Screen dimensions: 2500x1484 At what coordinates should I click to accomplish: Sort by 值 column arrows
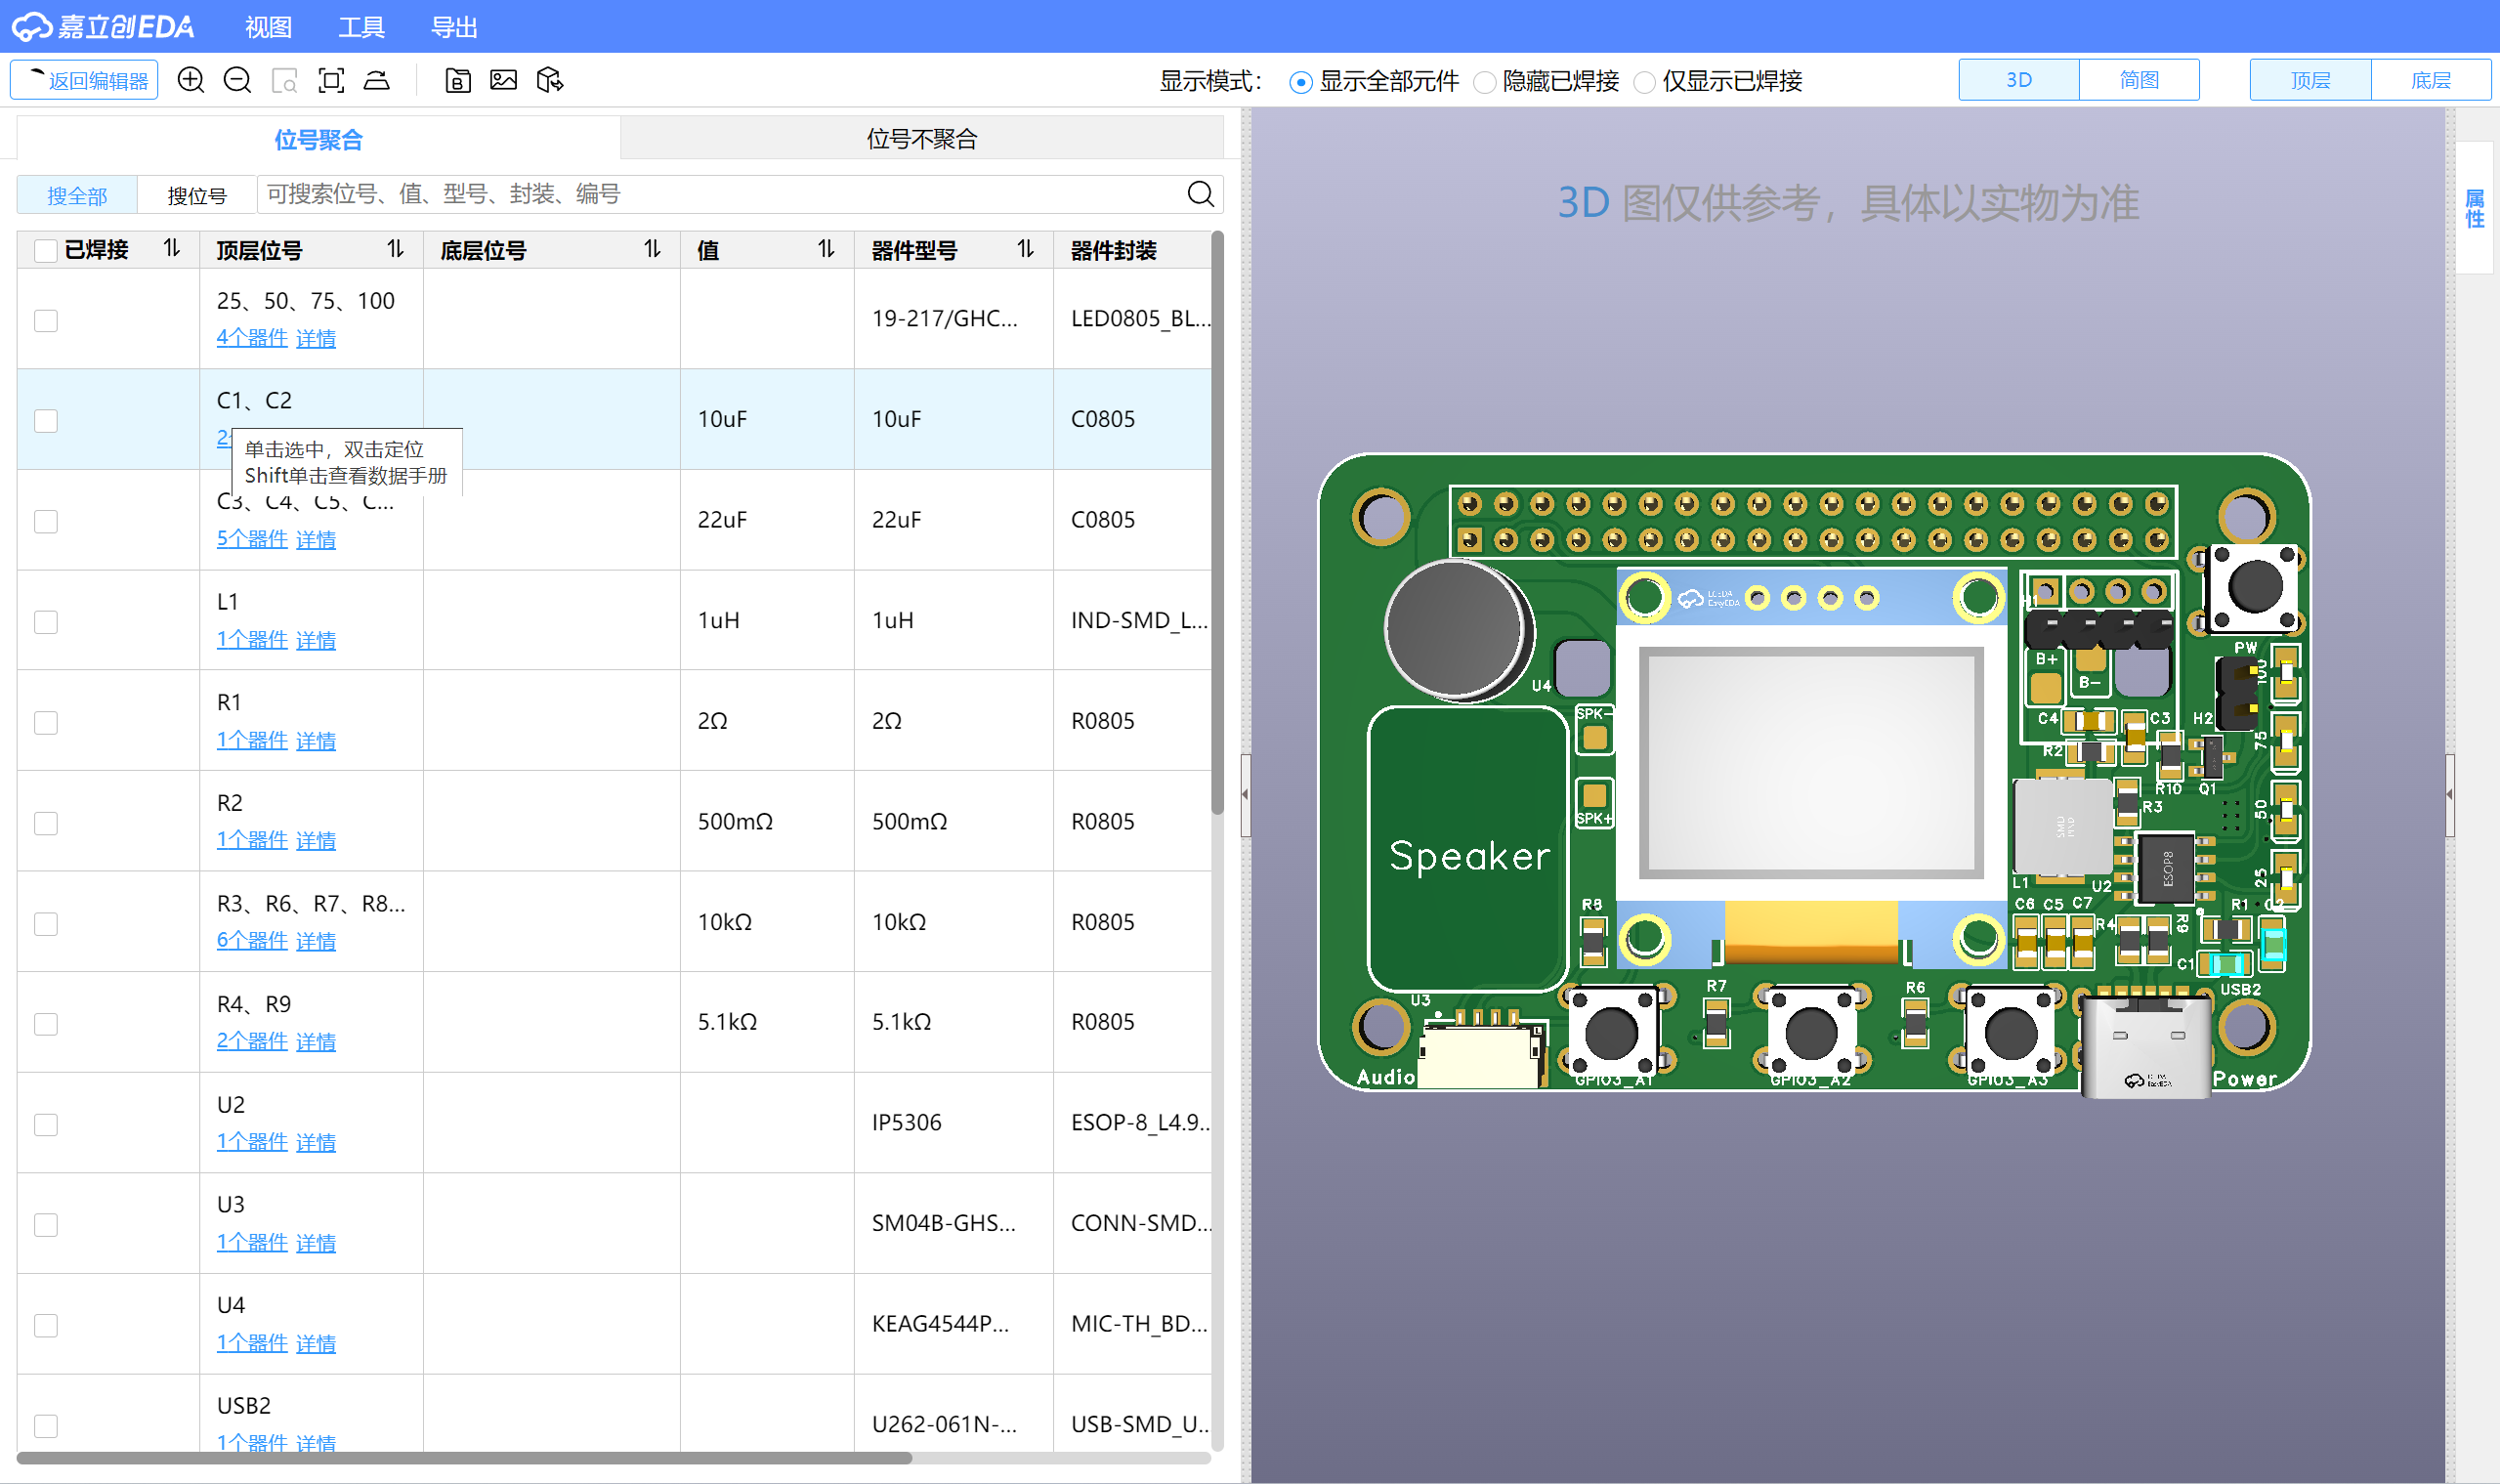(826, 248)
